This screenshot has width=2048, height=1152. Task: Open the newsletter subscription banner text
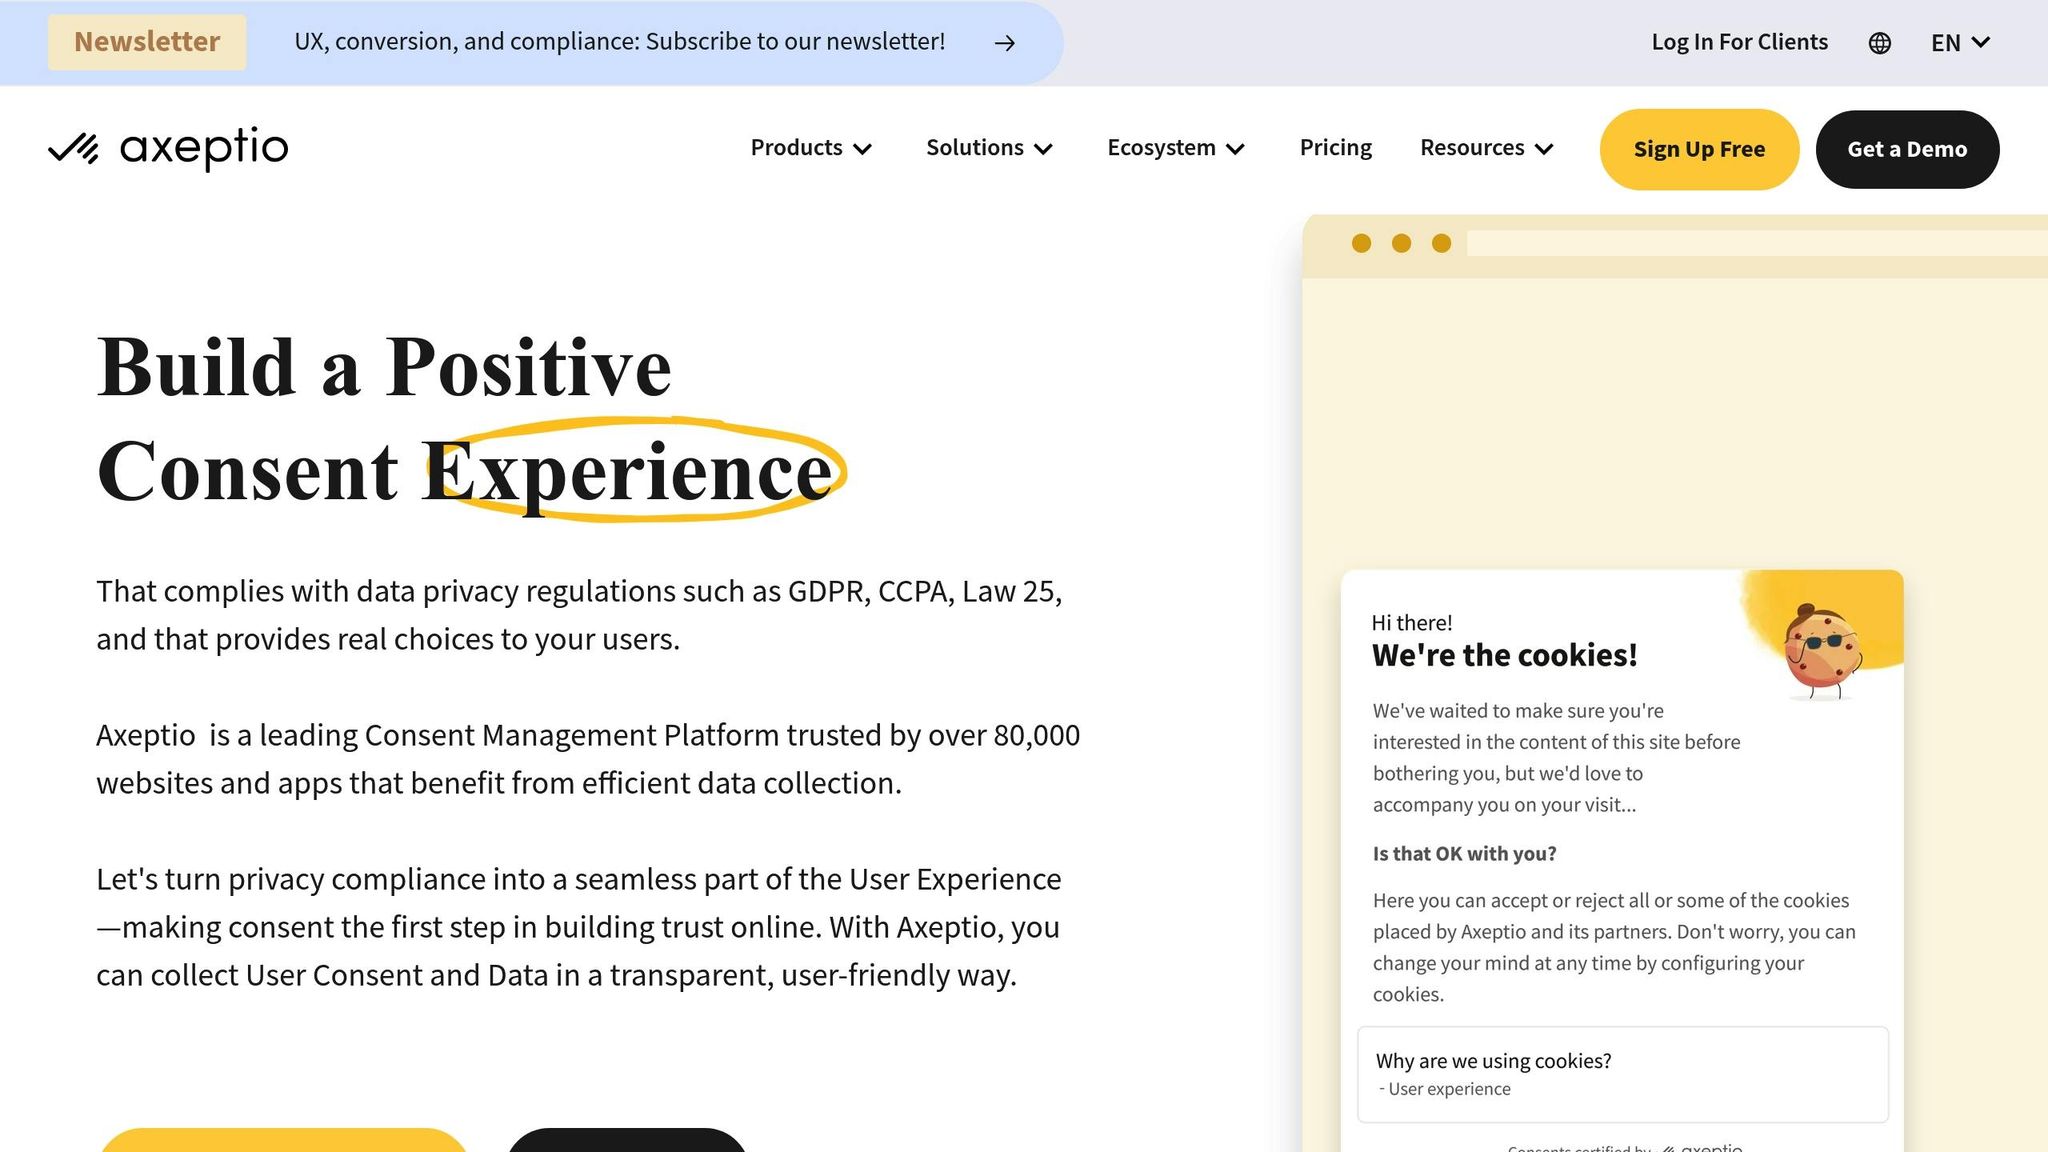point(619,42)
